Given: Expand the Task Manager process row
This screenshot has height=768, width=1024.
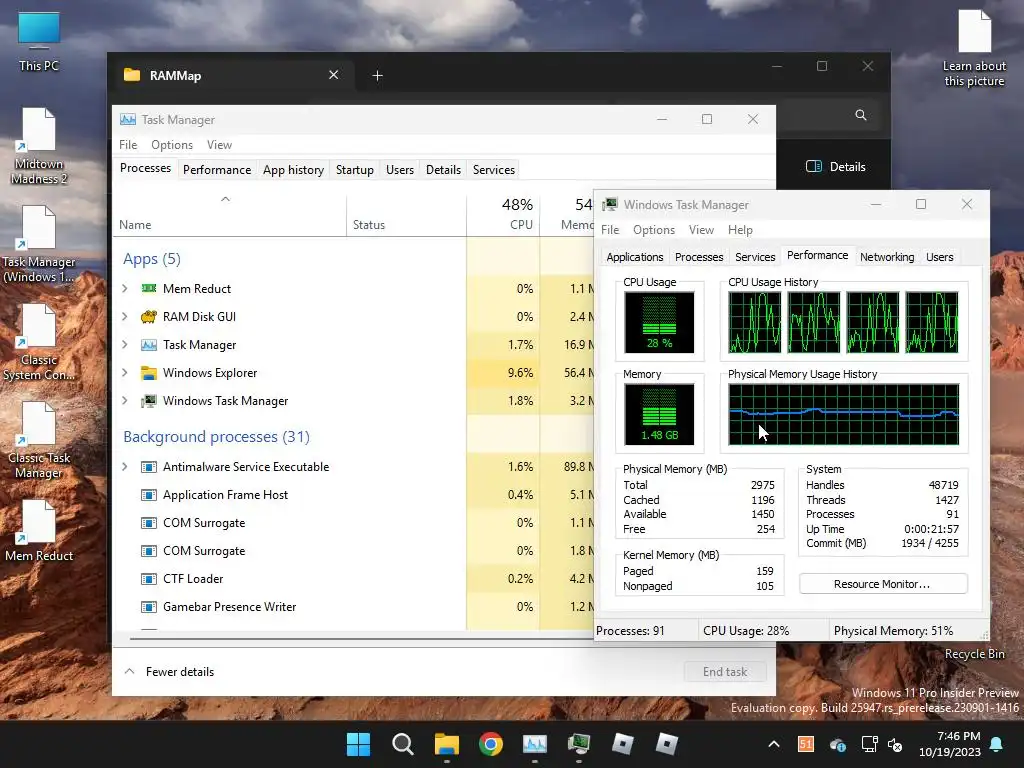Looking at the screenshot, I should 125,344.
